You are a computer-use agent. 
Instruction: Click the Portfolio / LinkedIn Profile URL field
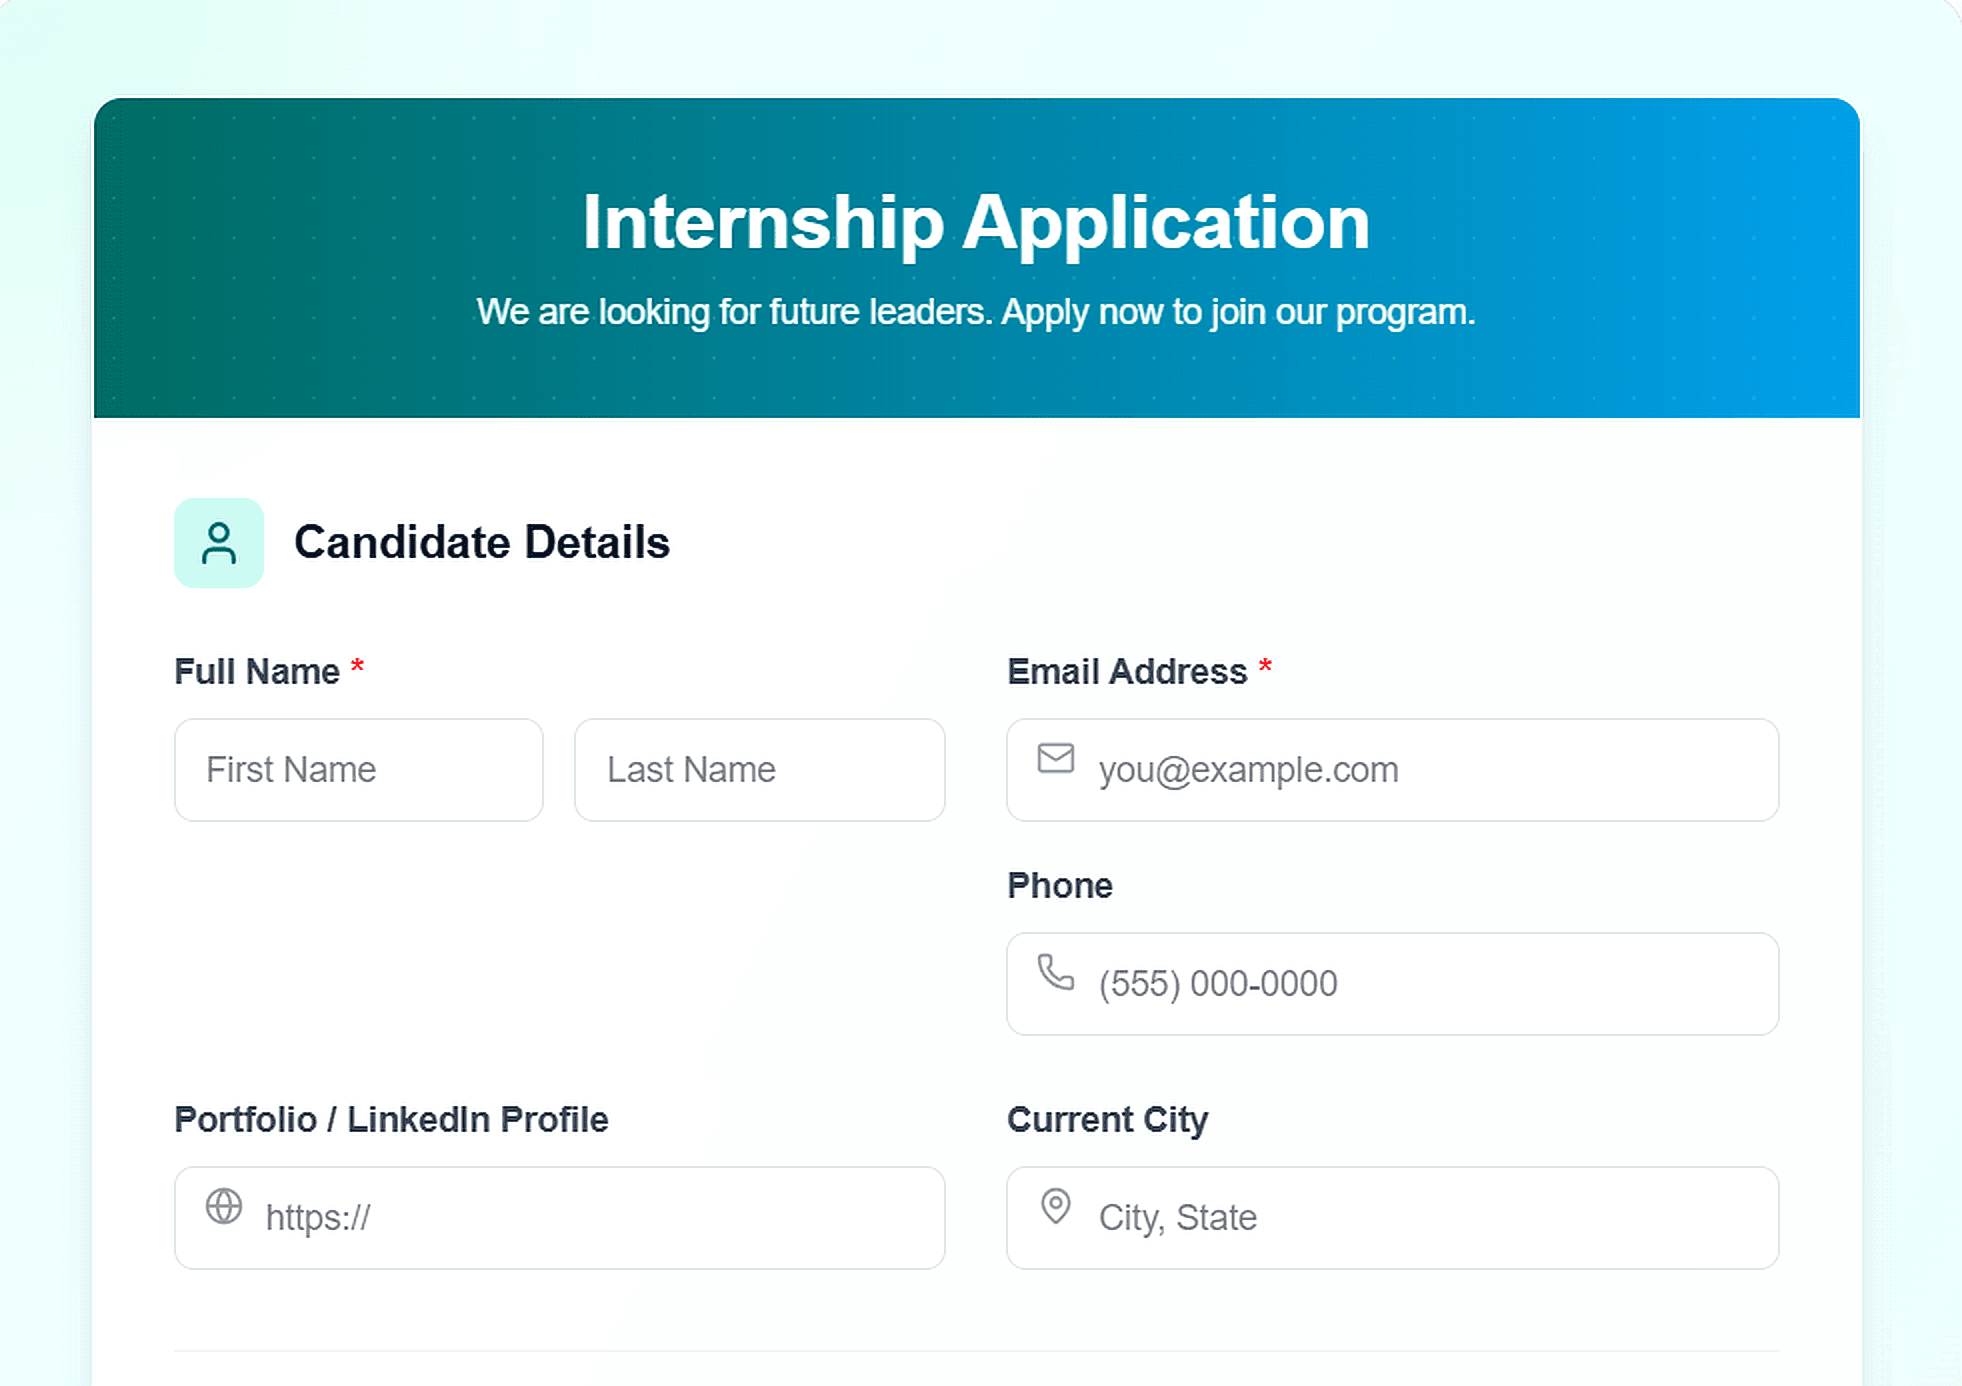click(x=560, y=1216)
